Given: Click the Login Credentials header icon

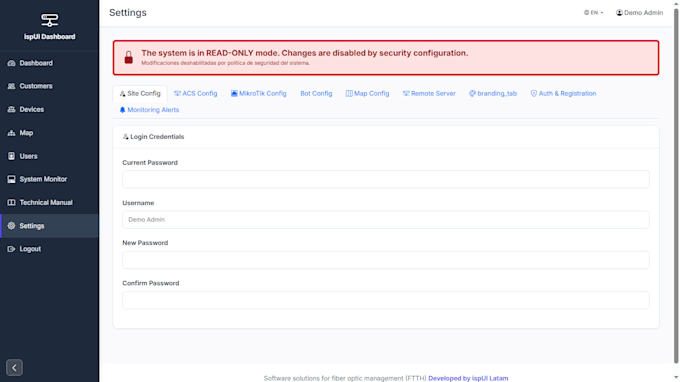Looking at the screenshot, I should [126, 137].
